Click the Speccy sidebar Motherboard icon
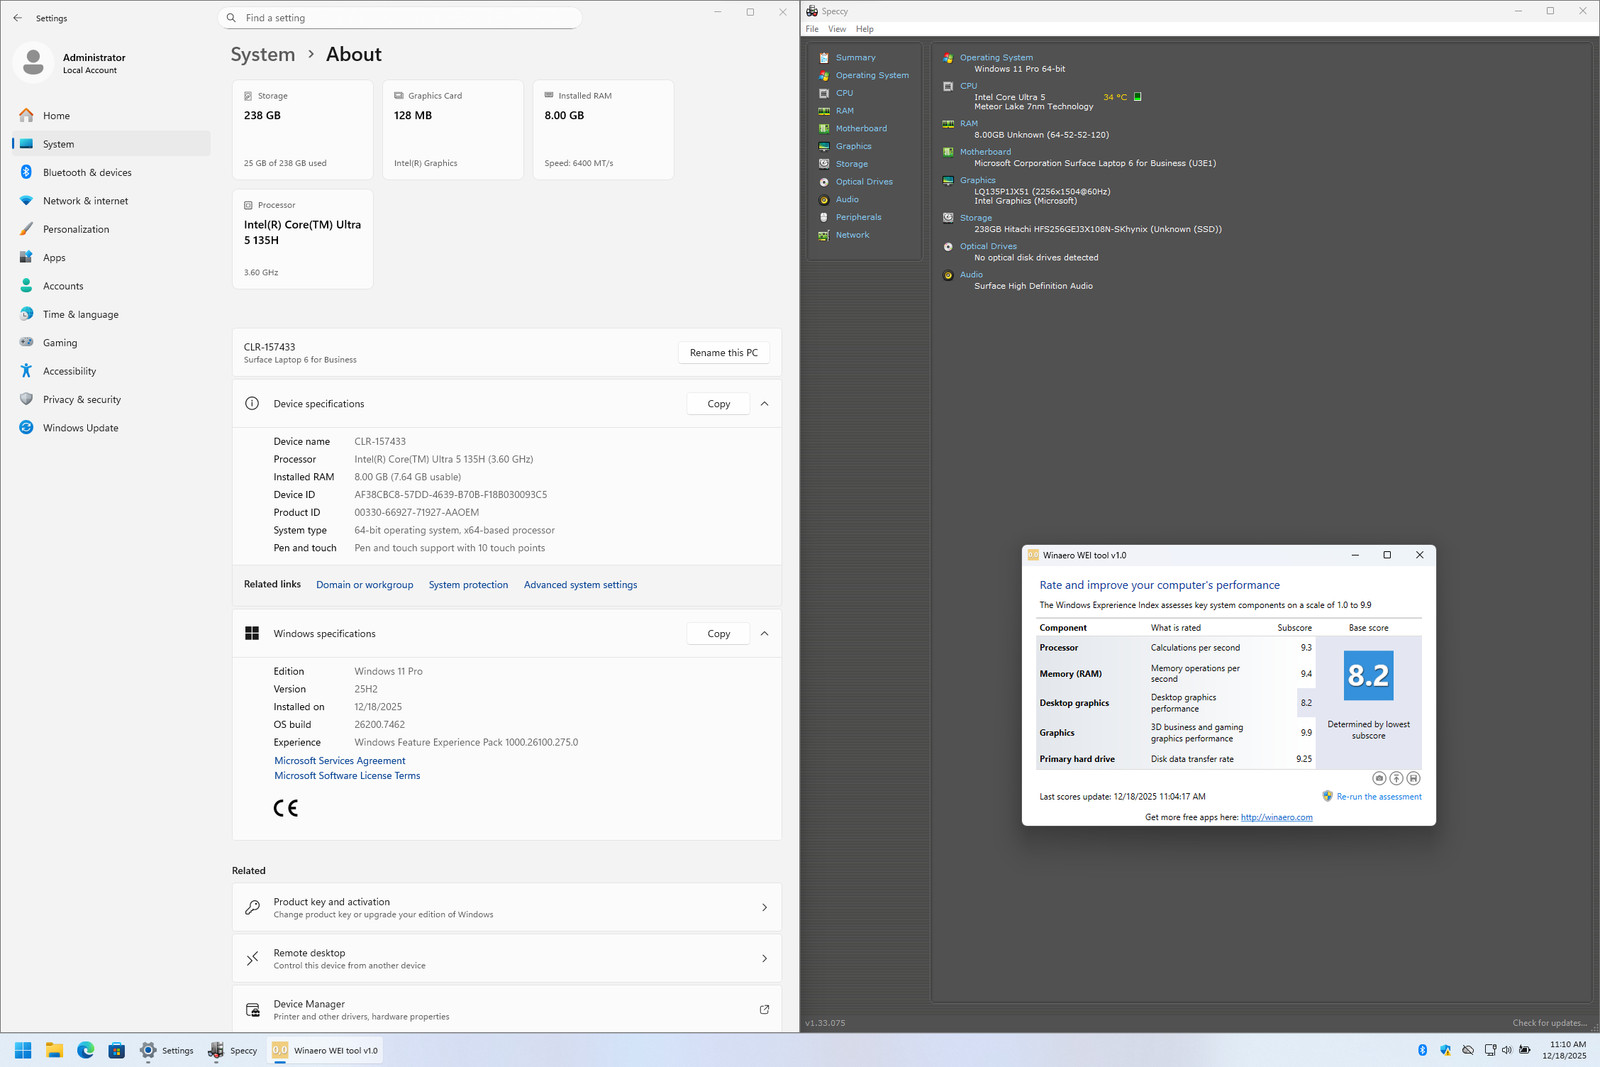Screen dimensions: 1600x1067 tap(824, 128)
